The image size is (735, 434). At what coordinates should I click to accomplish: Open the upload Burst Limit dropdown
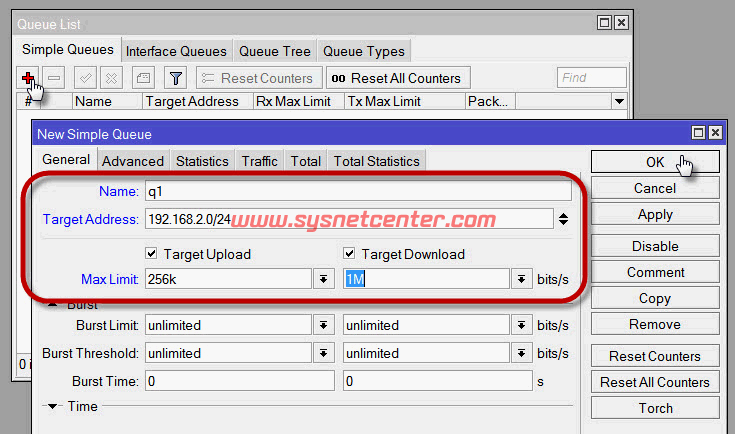[x=323, y=325]
